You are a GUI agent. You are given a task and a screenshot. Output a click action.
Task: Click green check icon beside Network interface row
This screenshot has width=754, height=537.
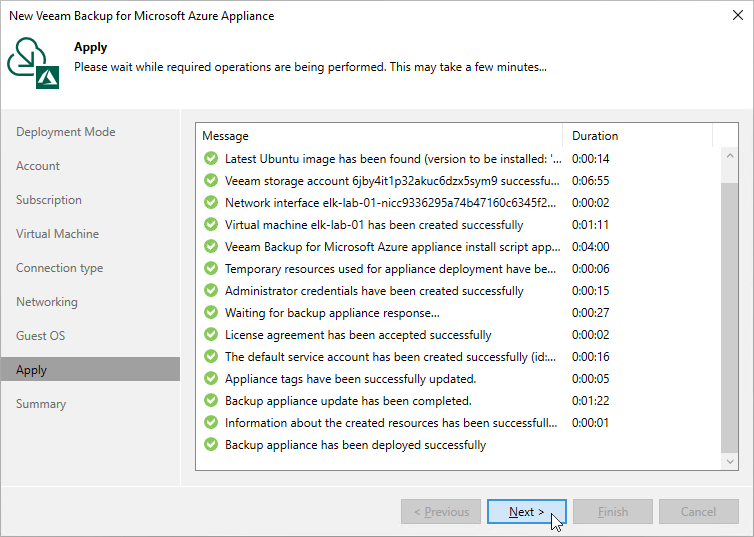coord(211,202)
